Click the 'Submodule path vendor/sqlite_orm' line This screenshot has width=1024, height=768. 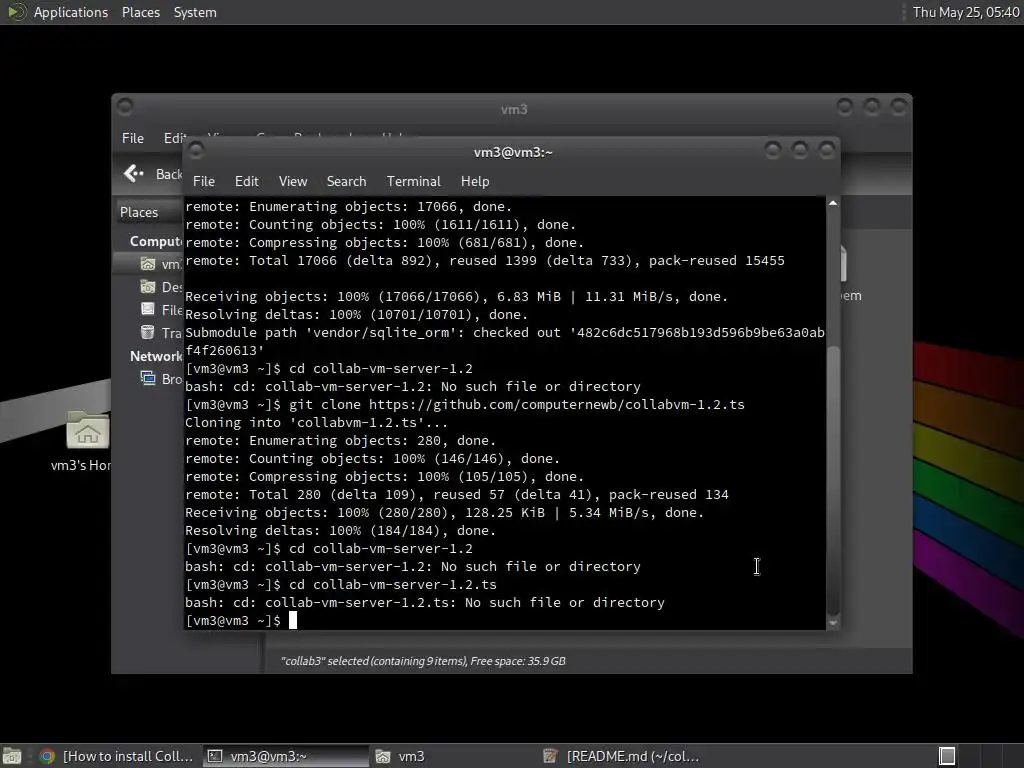point(505,342)
